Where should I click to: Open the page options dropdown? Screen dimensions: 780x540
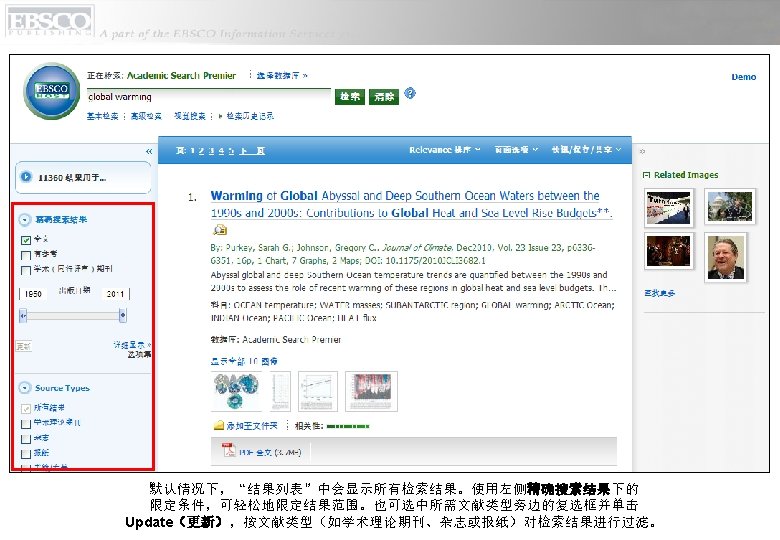pyautogui.click(x=516, y=150)
